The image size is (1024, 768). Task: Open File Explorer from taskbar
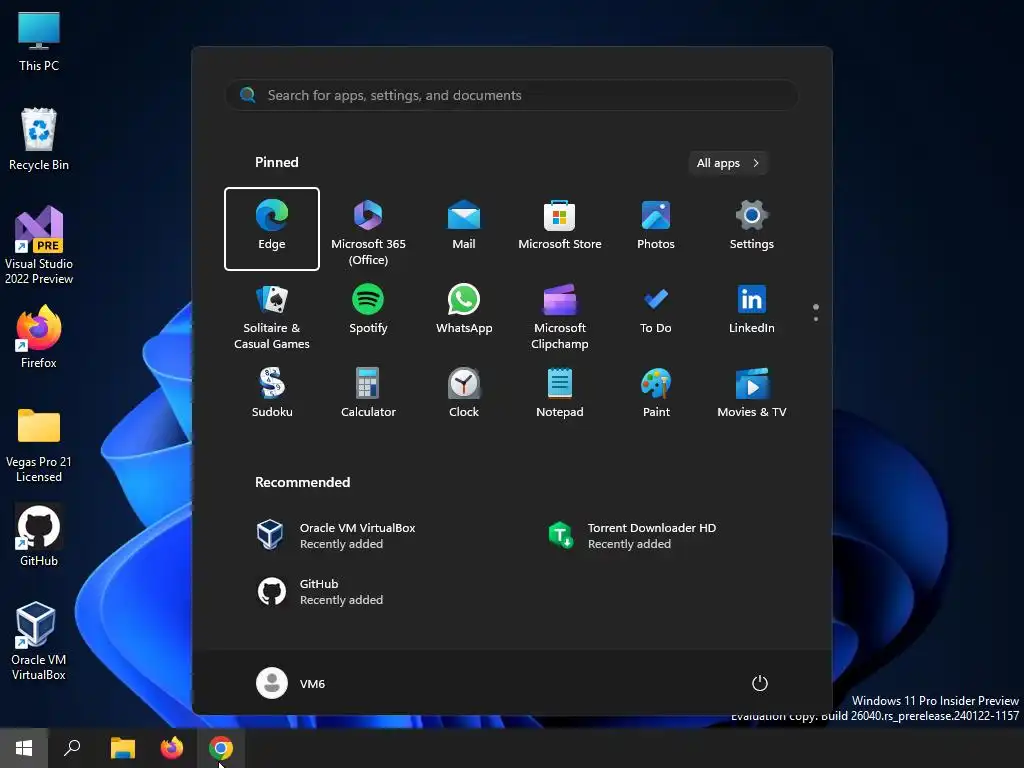tap(122, 748)
